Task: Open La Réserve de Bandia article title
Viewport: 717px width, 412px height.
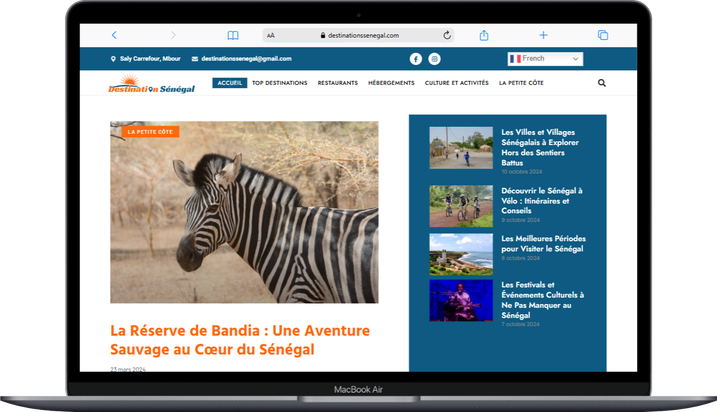Action: click(240, 340)
